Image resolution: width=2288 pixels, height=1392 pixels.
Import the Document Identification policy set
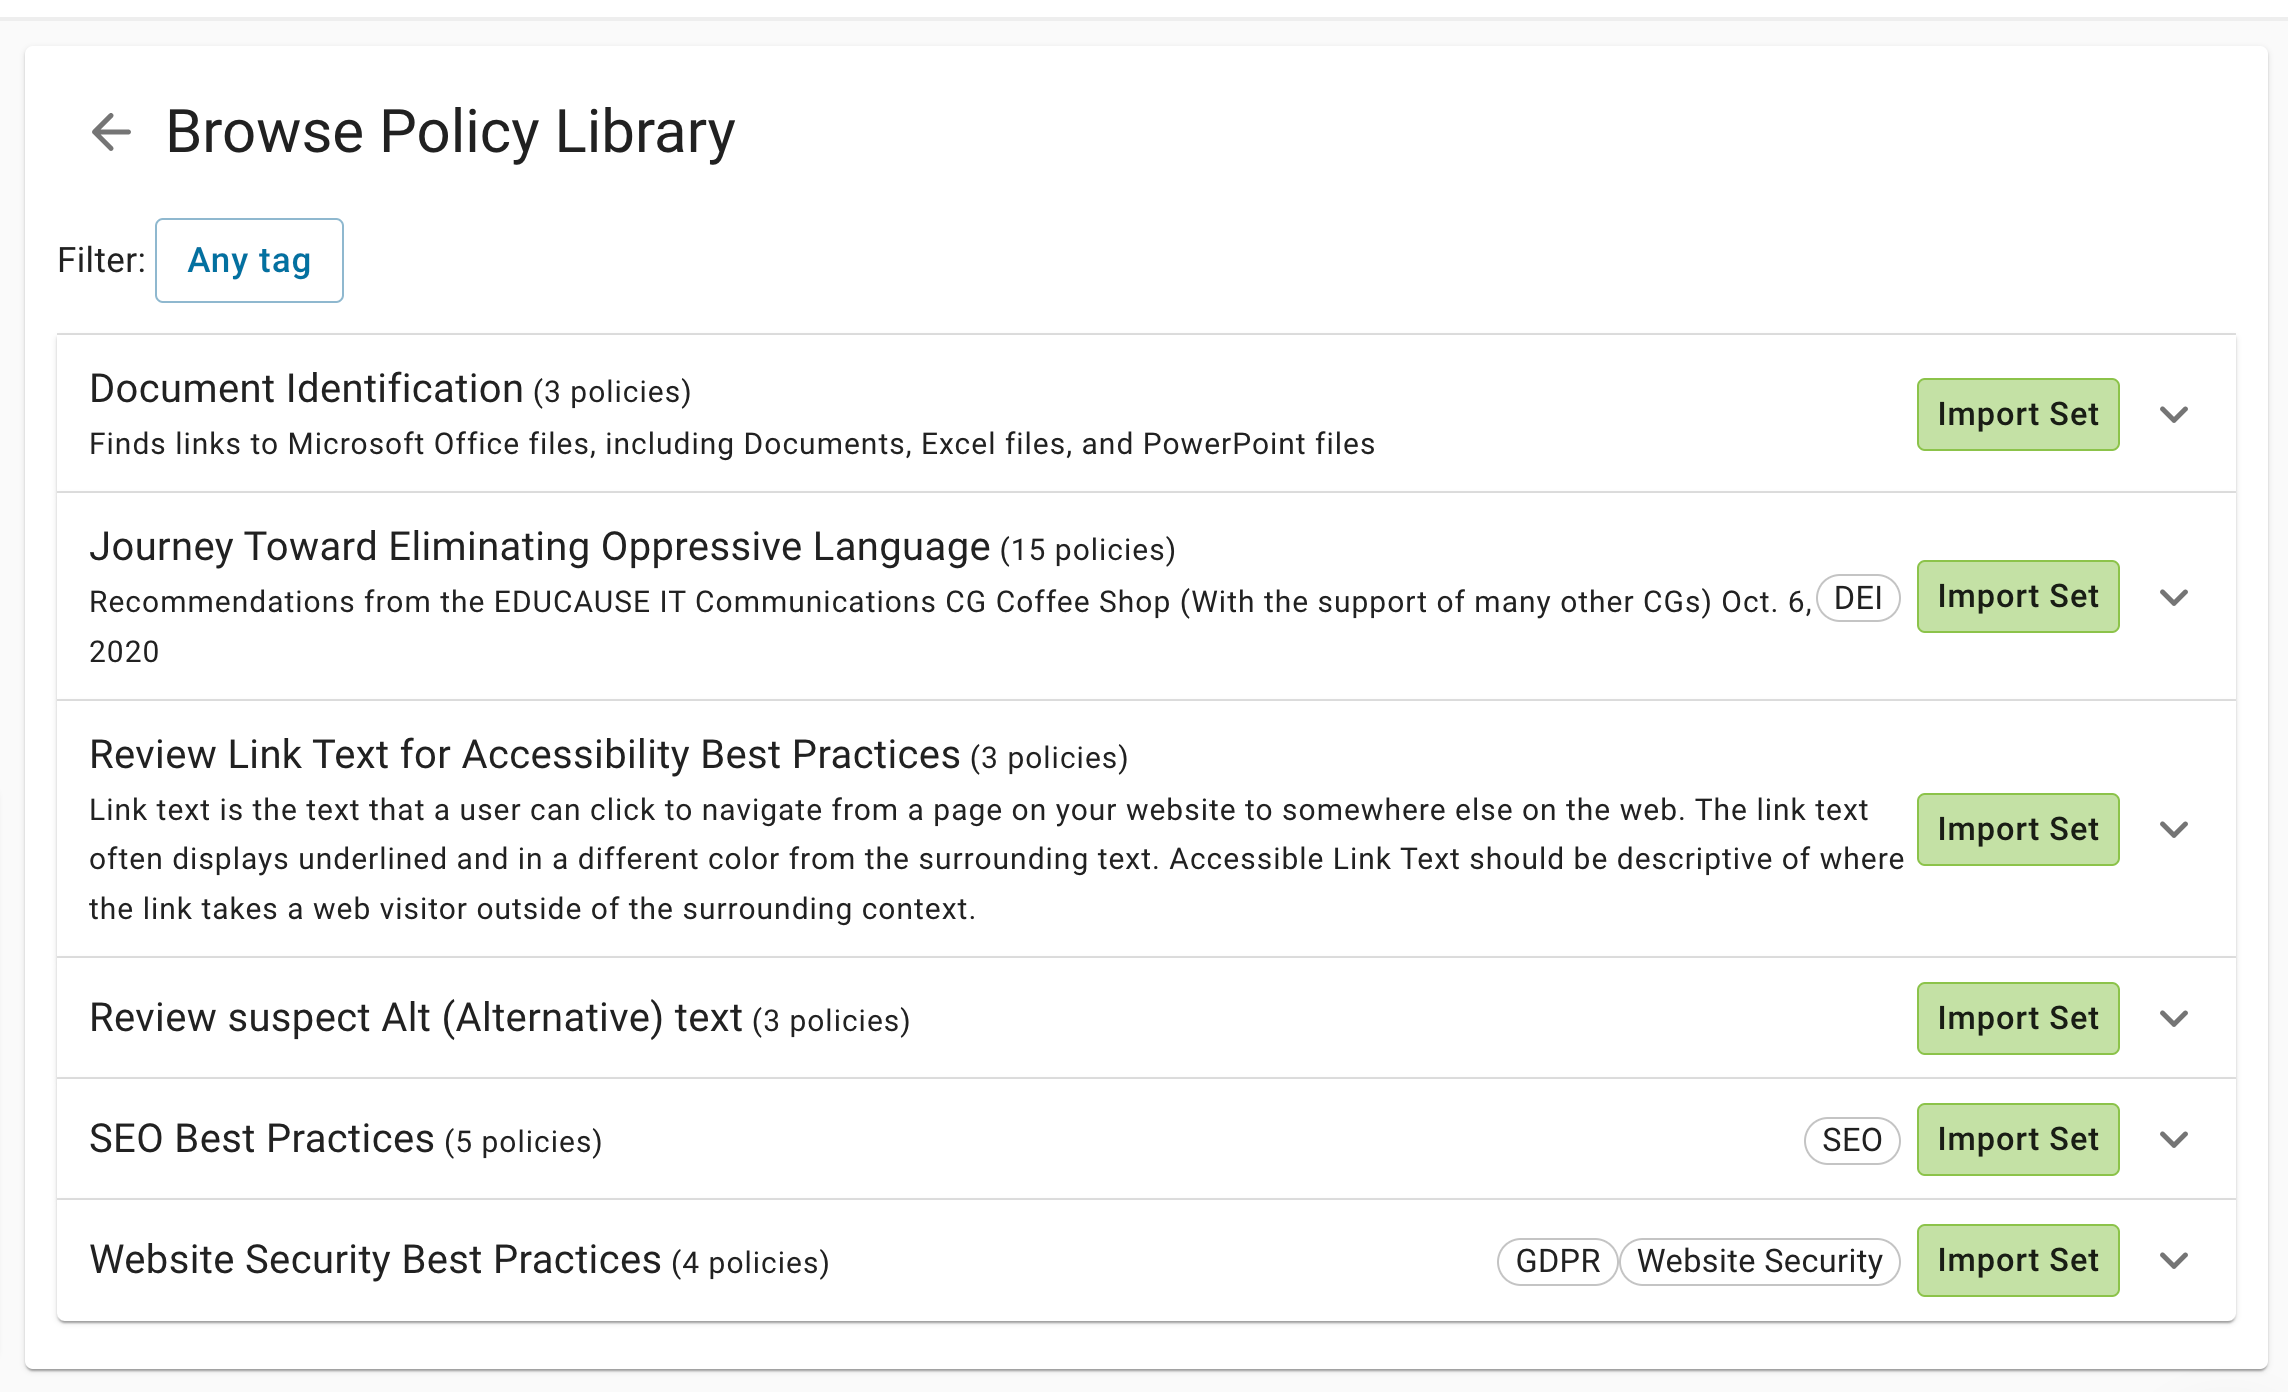[2017, 414]
